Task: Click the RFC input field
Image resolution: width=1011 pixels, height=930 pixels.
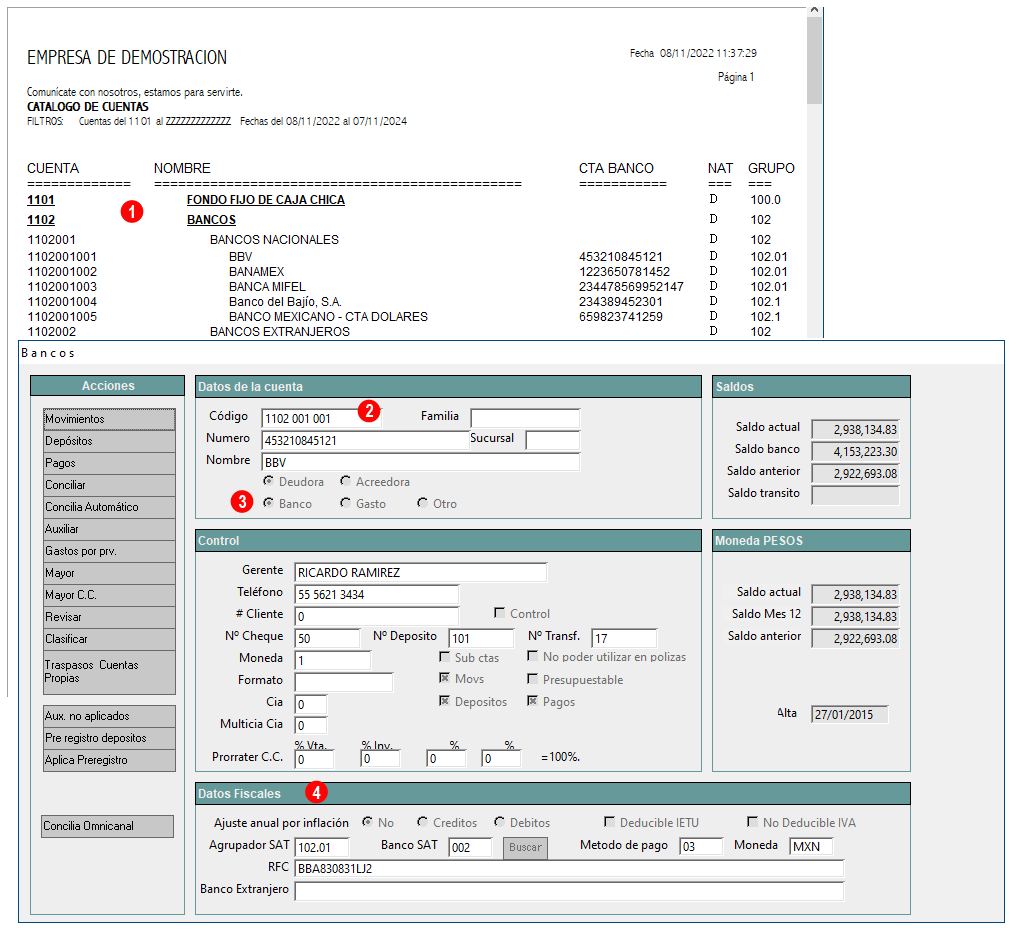Action: pos(569,869)
